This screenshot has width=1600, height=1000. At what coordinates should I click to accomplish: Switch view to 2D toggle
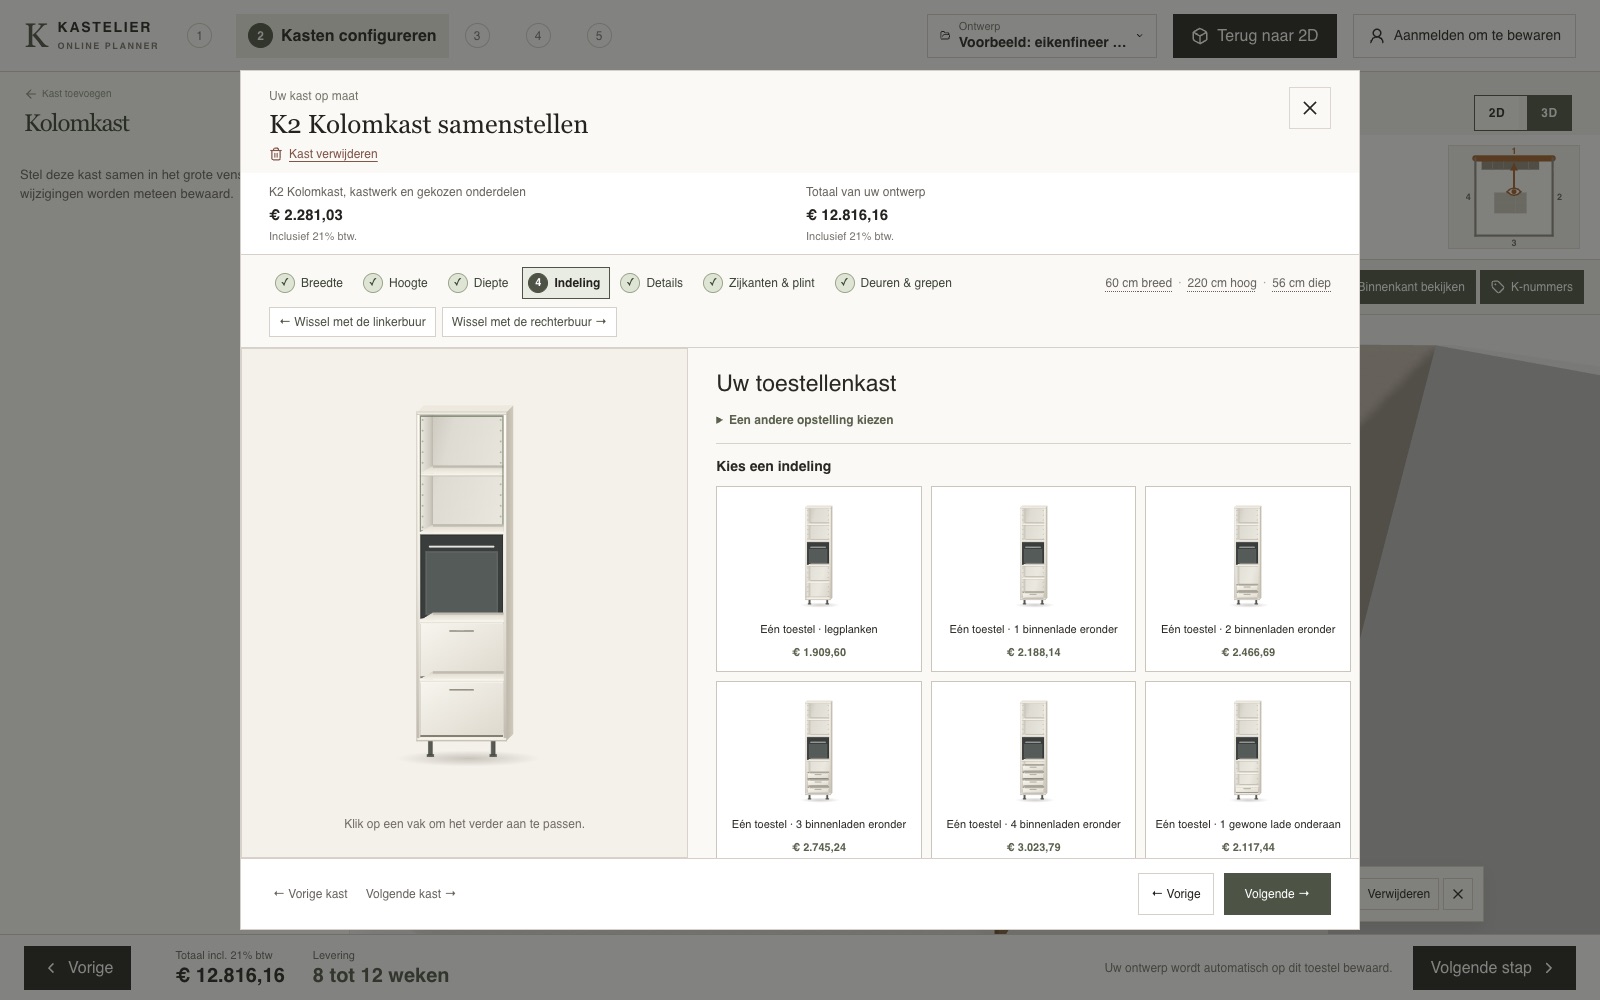[x=1498, y=113]
